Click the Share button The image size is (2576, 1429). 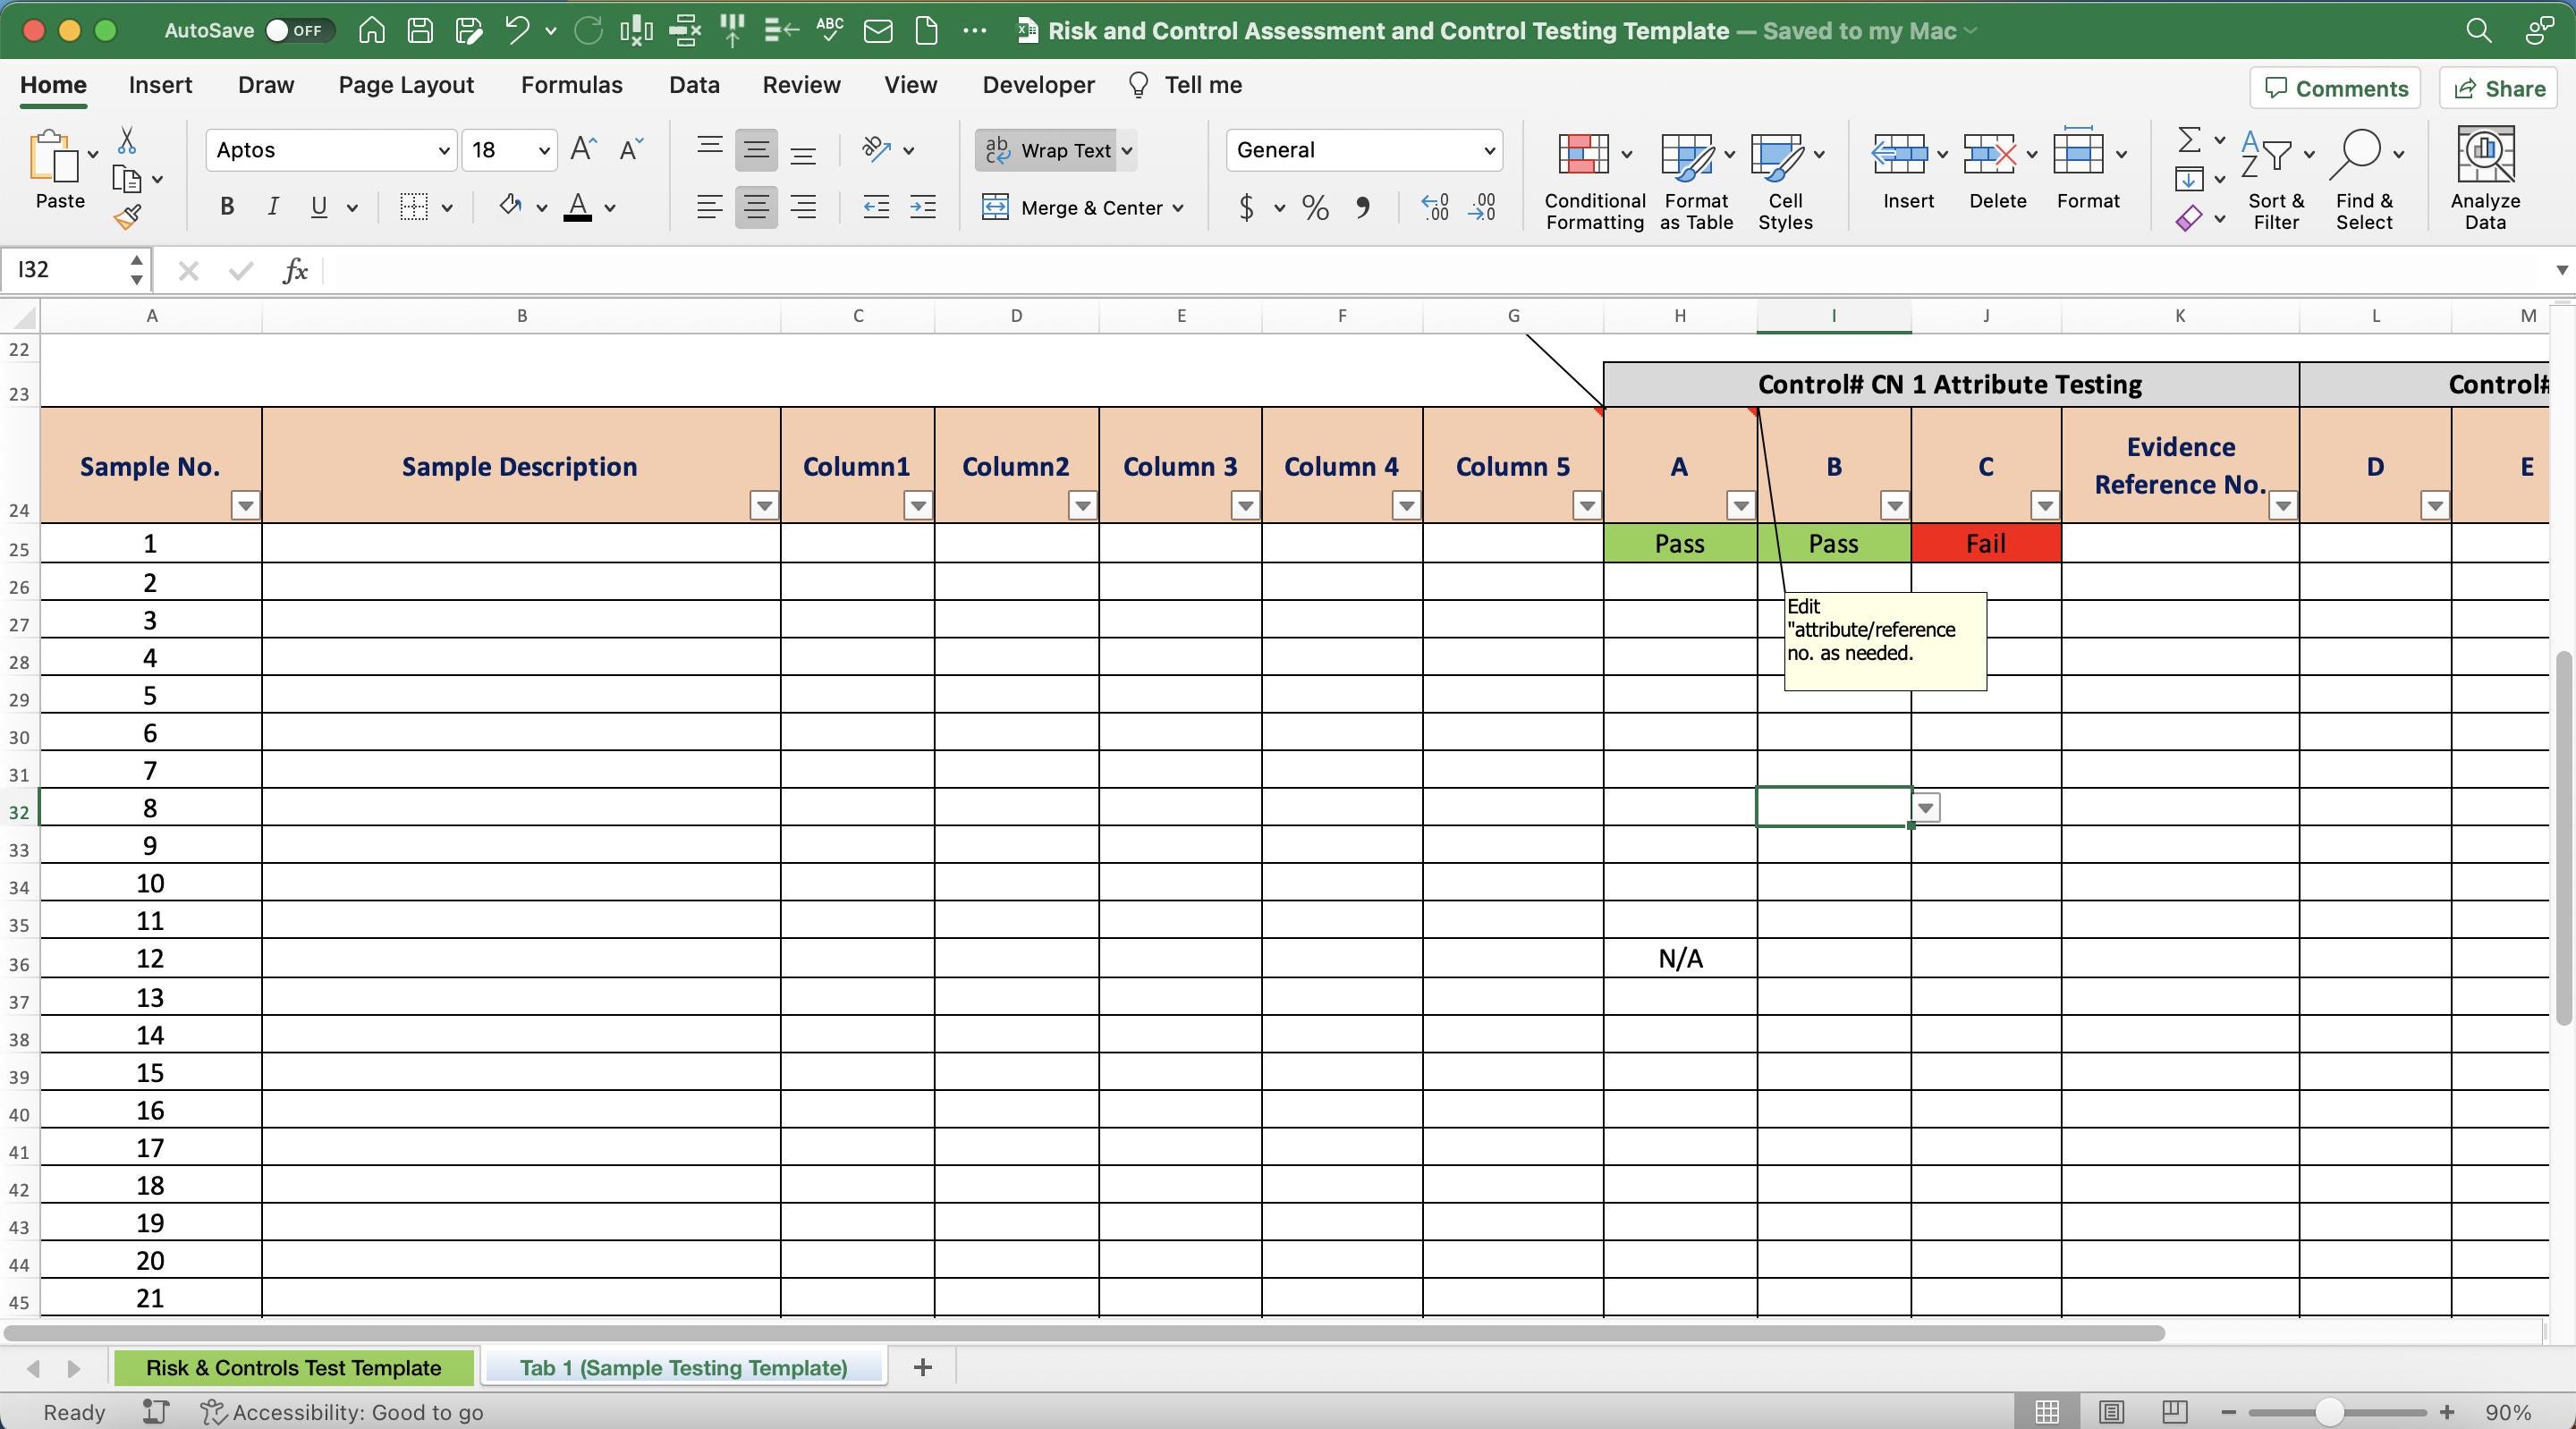[x=2497, y=88]
